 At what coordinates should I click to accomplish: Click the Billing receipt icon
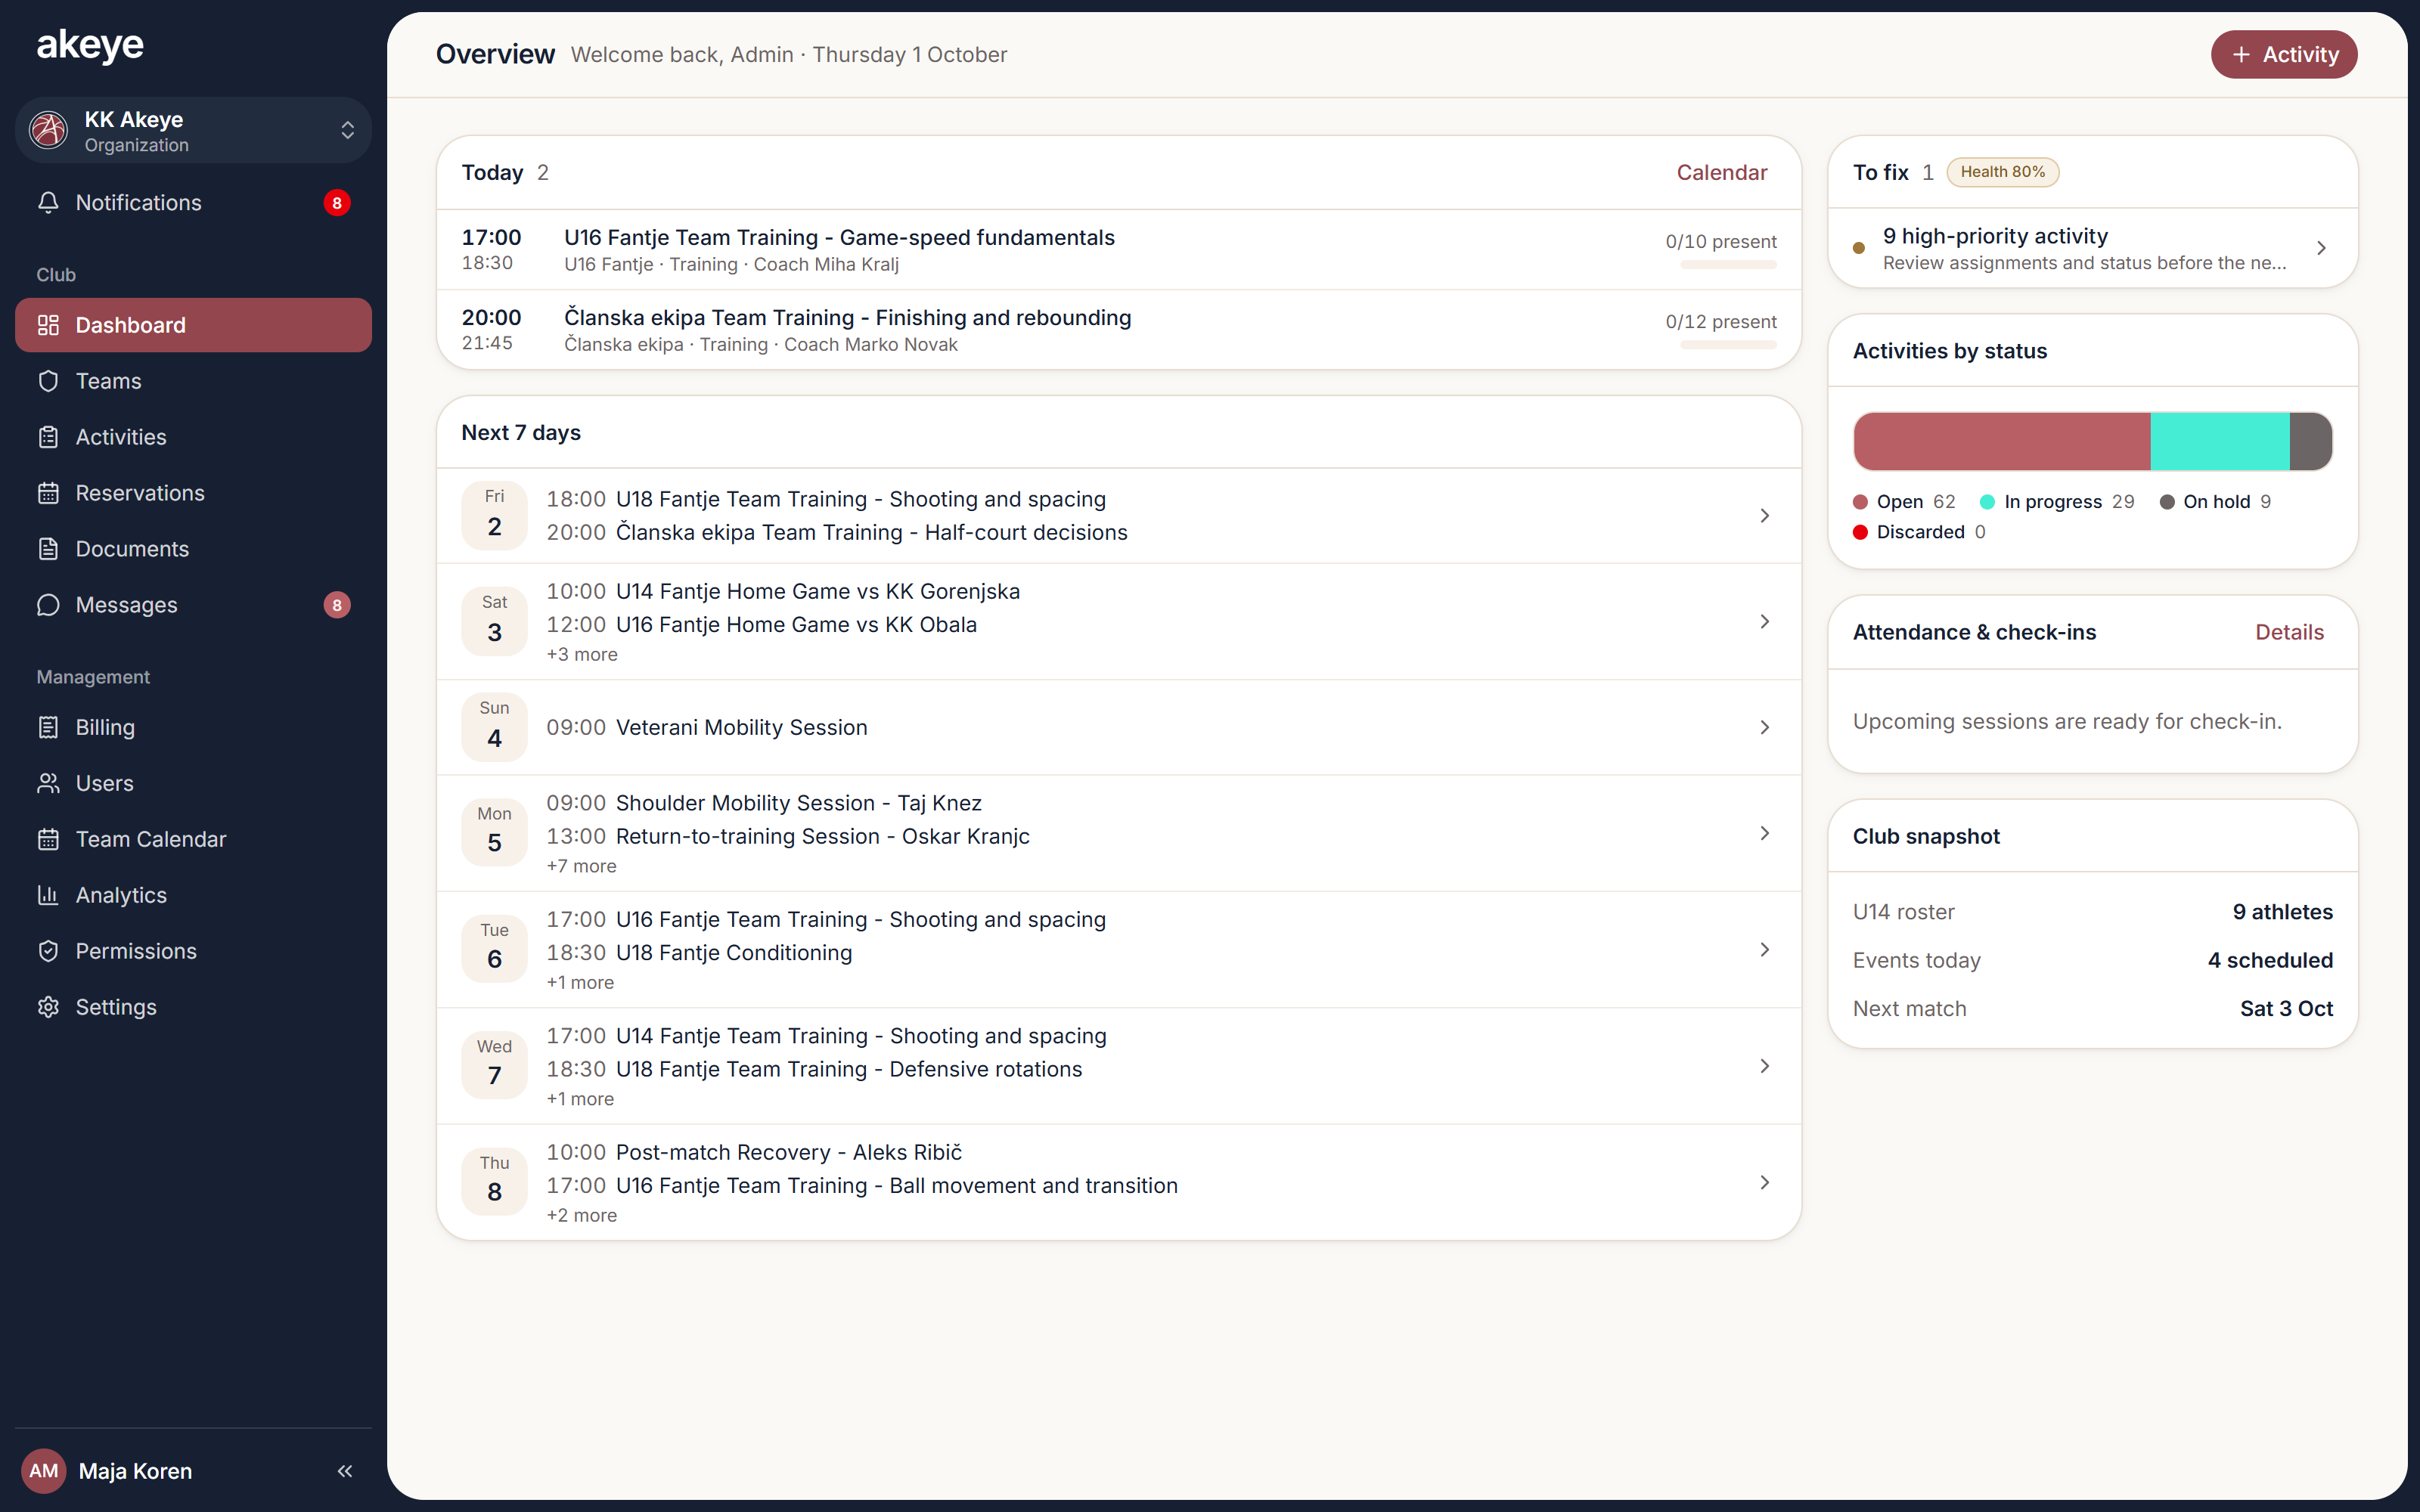[48, 727]
